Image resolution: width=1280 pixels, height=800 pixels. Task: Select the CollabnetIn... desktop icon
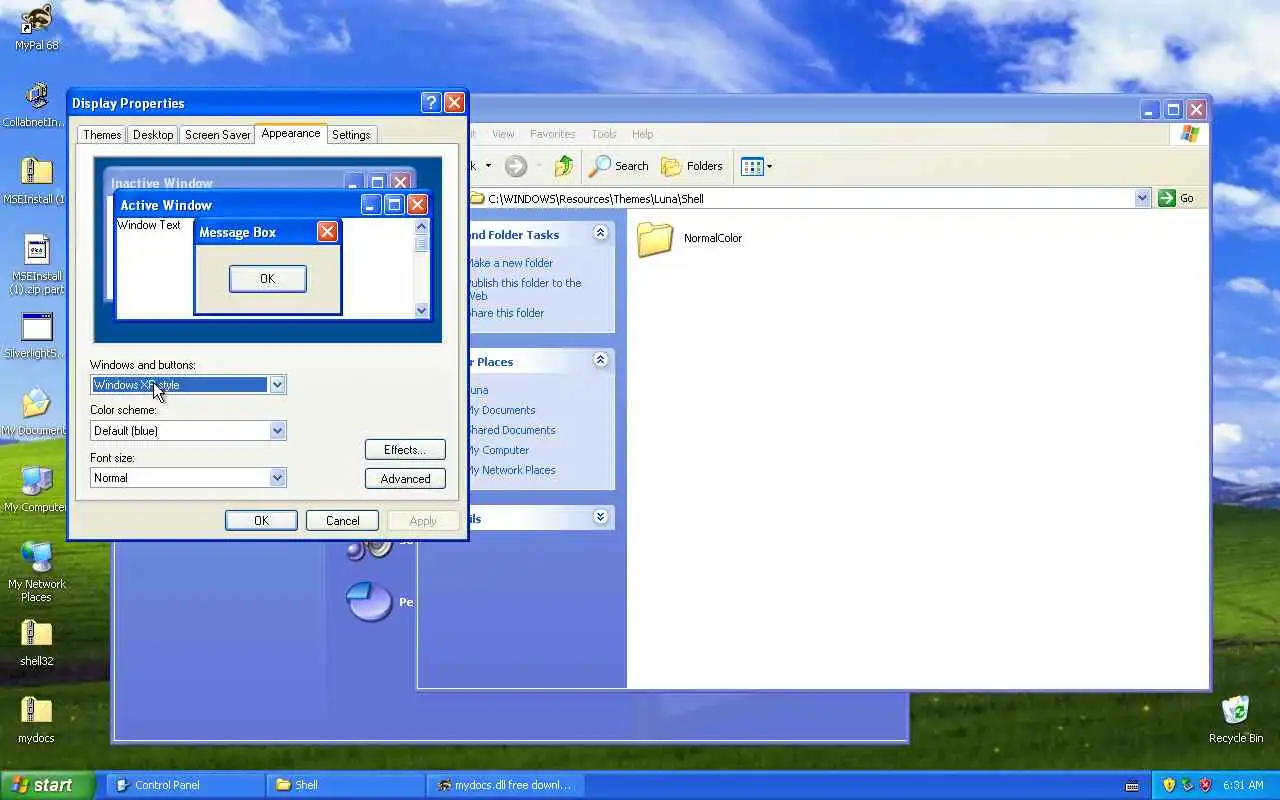(x=36, y=104)
